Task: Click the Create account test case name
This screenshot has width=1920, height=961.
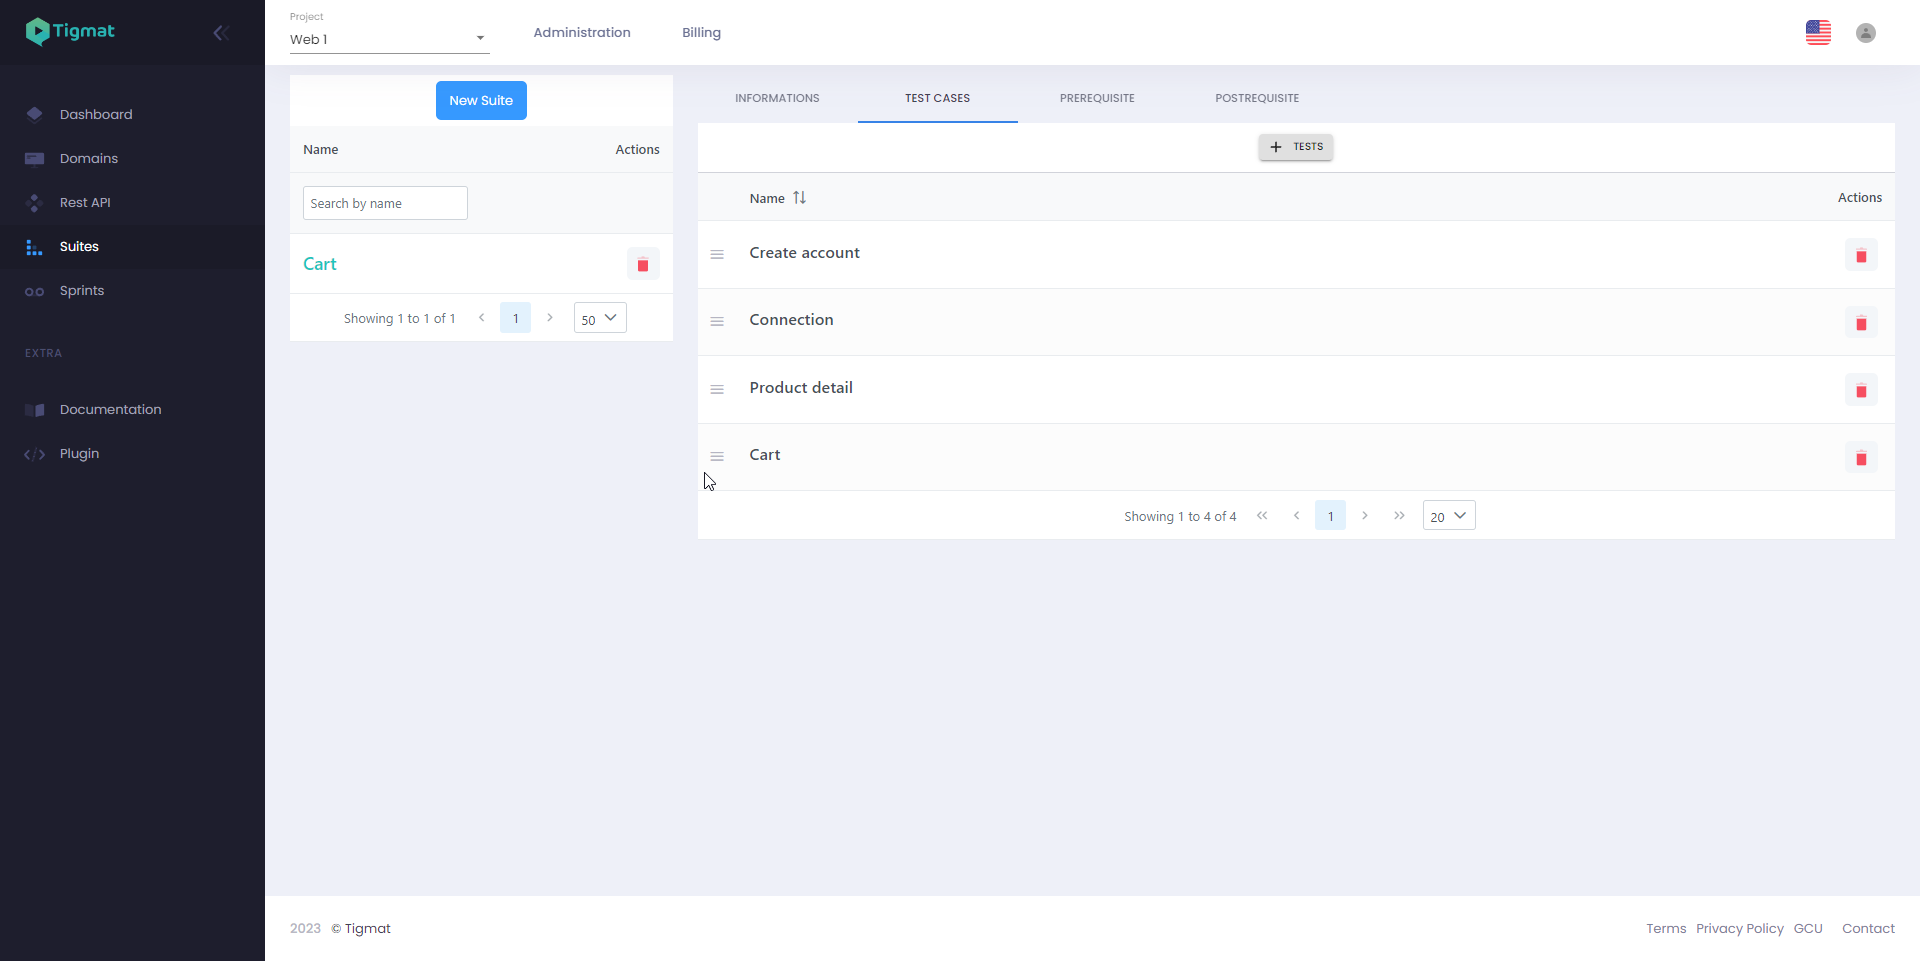Action: click(x=805, y=253)
